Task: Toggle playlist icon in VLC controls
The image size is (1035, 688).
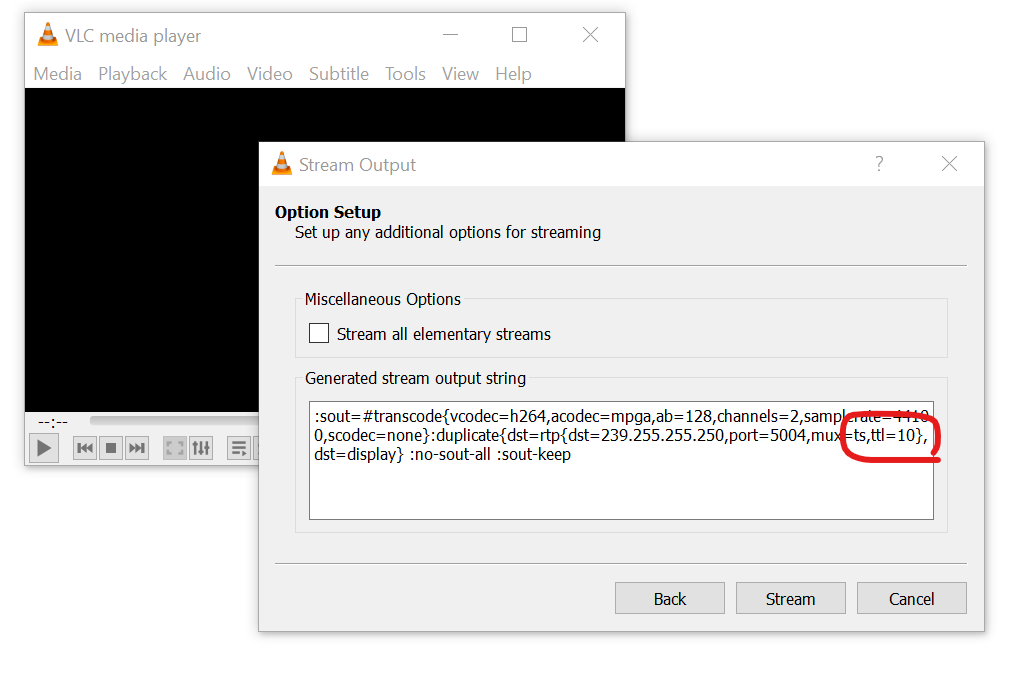Action: point(239,448)
